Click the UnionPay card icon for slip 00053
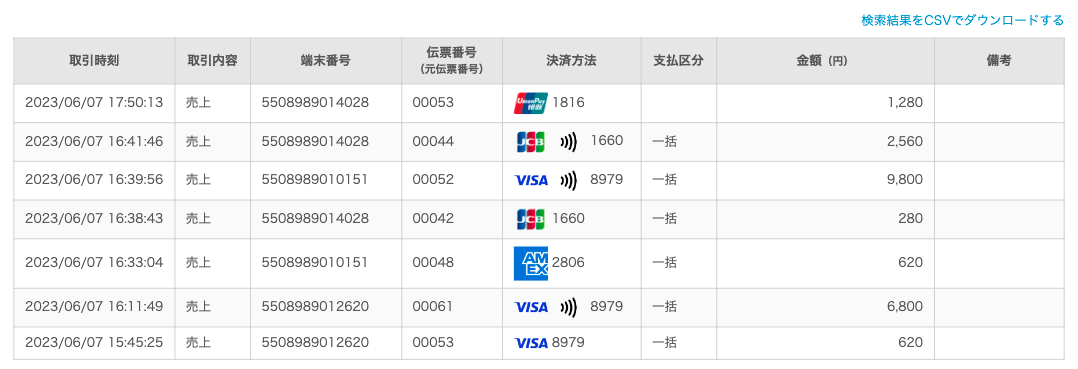Viewport: 1078px width, 369px height. (531, 103)
